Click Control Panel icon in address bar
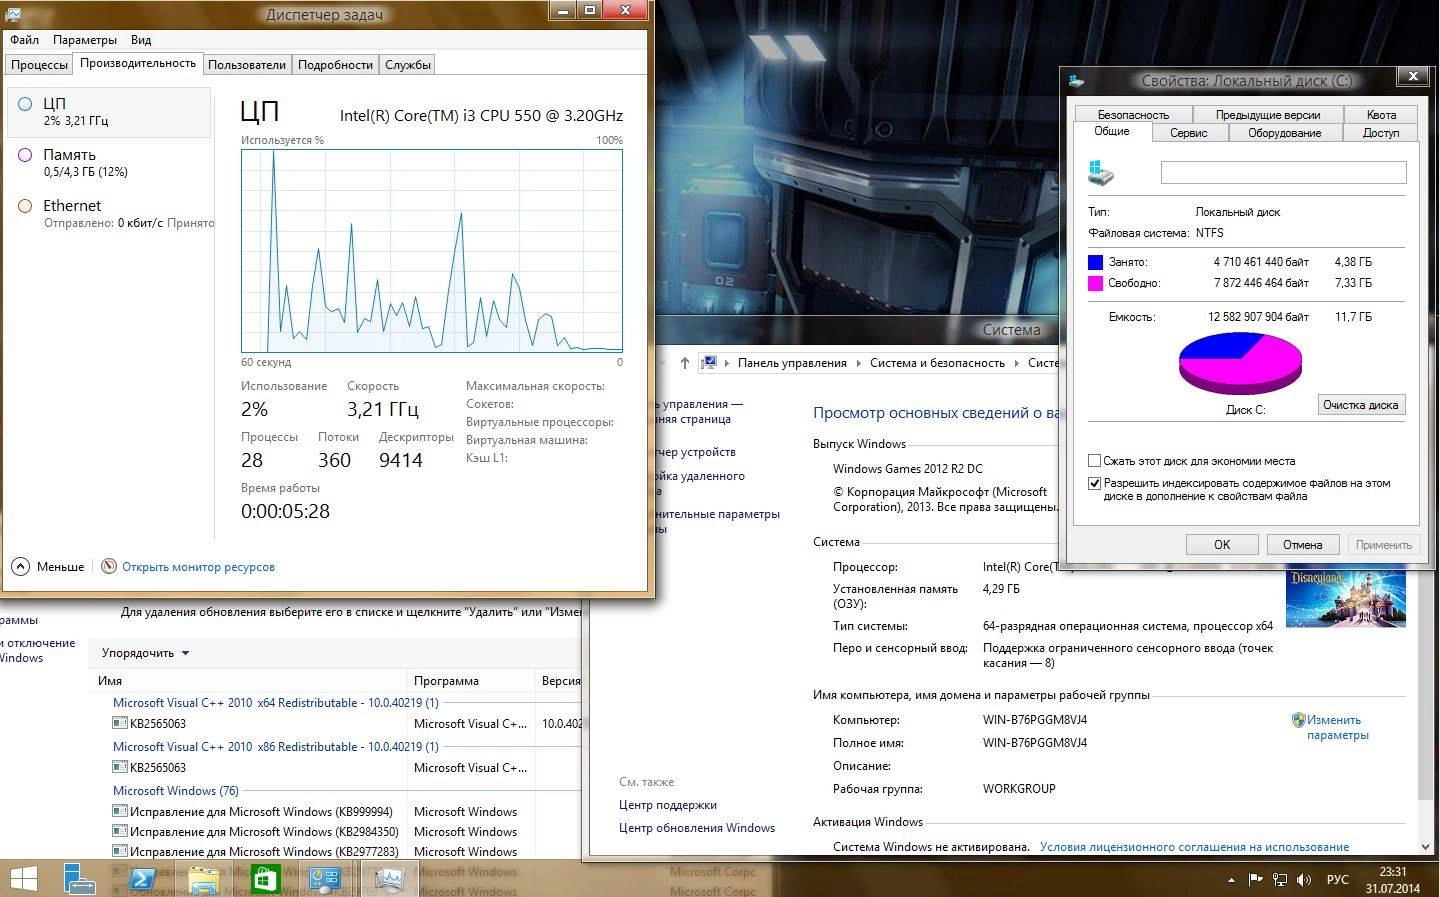 click(709, 363)
